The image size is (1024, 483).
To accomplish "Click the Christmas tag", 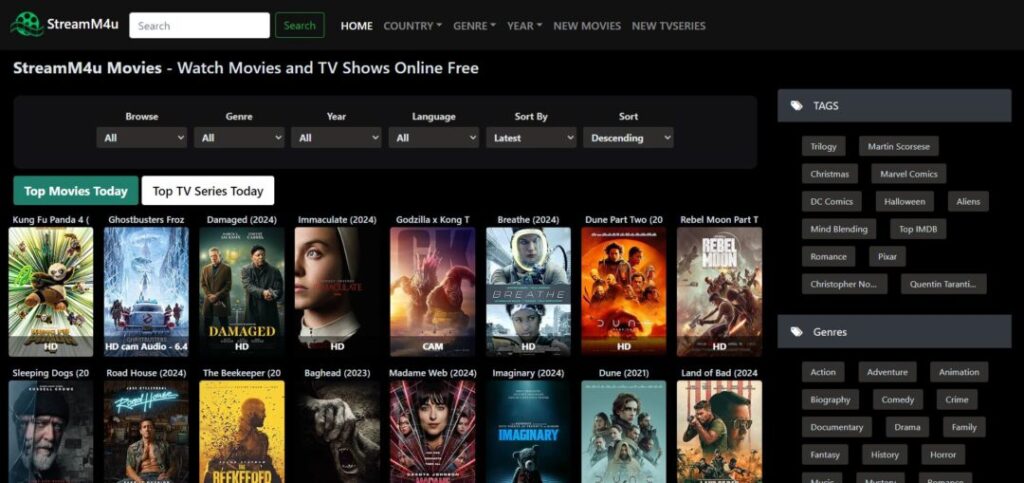I will [x=829, y=174].
